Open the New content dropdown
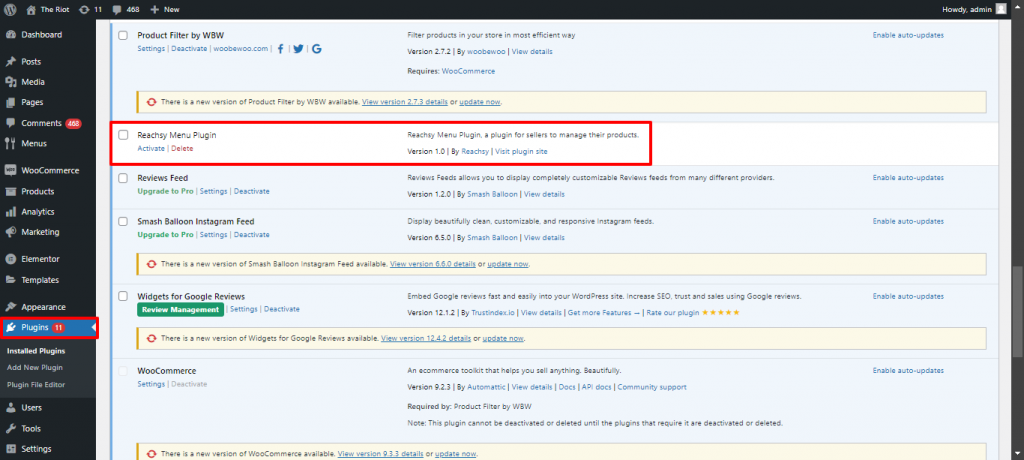Screen dimensions: 1024x460 coord(165,9)
